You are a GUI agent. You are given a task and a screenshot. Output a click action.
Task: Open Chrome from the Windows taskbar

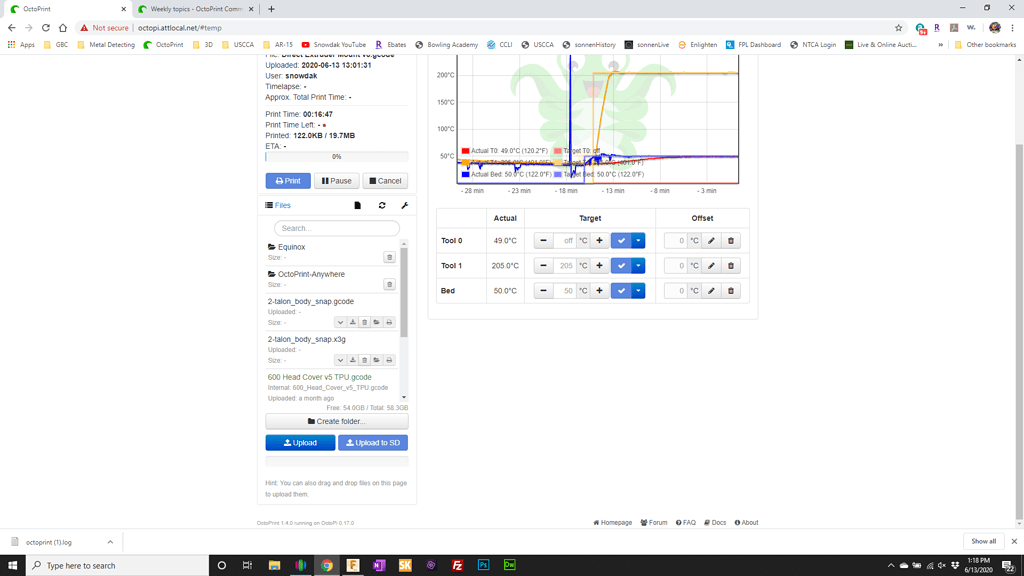[326, 565]
